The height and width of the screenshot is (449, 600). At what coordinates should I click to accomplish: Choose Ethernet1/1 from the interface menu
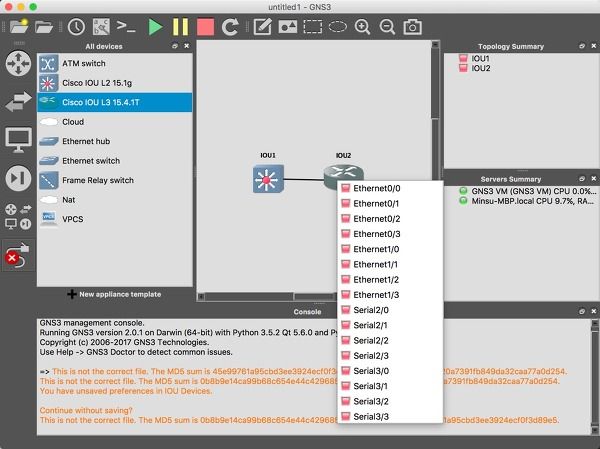[390, 265]
